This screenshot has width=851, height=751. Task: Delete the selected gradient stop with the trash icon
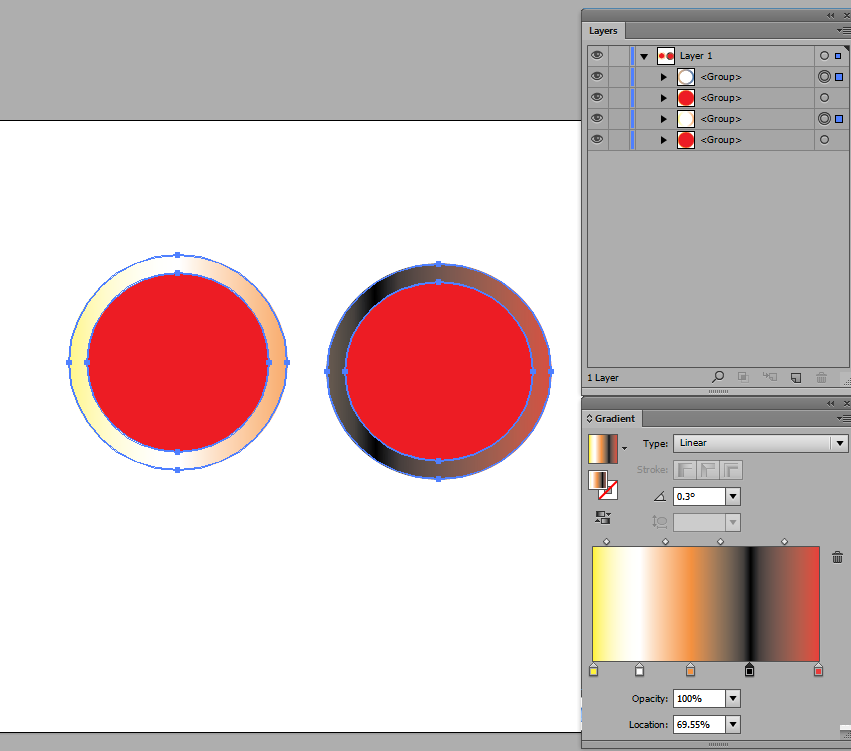(x=837, y=557)
